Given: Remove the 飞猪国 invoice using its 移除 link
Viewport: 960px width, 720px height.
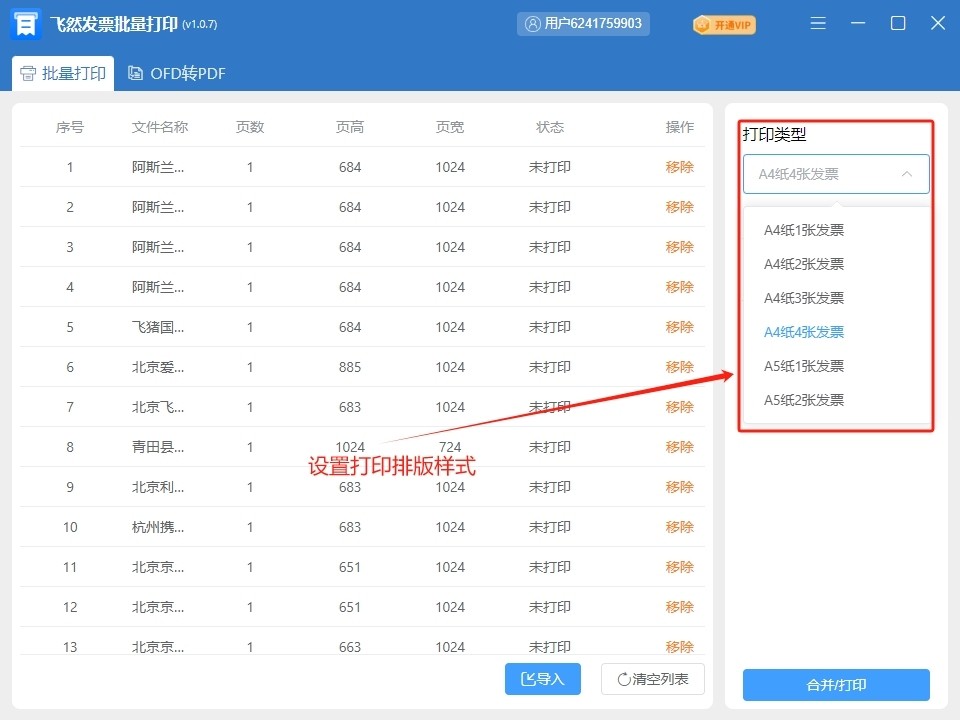Looking at the screenshot, I should tap(679, 327).
